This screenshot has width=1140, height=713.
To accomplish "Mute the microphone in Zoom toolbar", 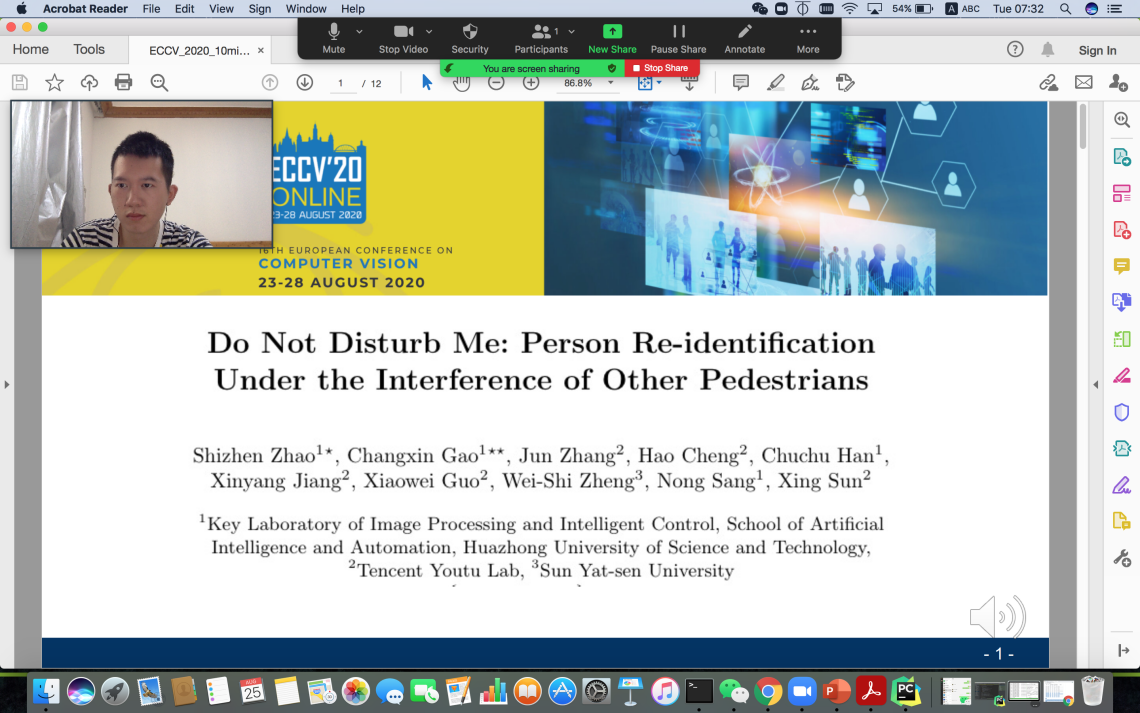I will coord(333,38).
